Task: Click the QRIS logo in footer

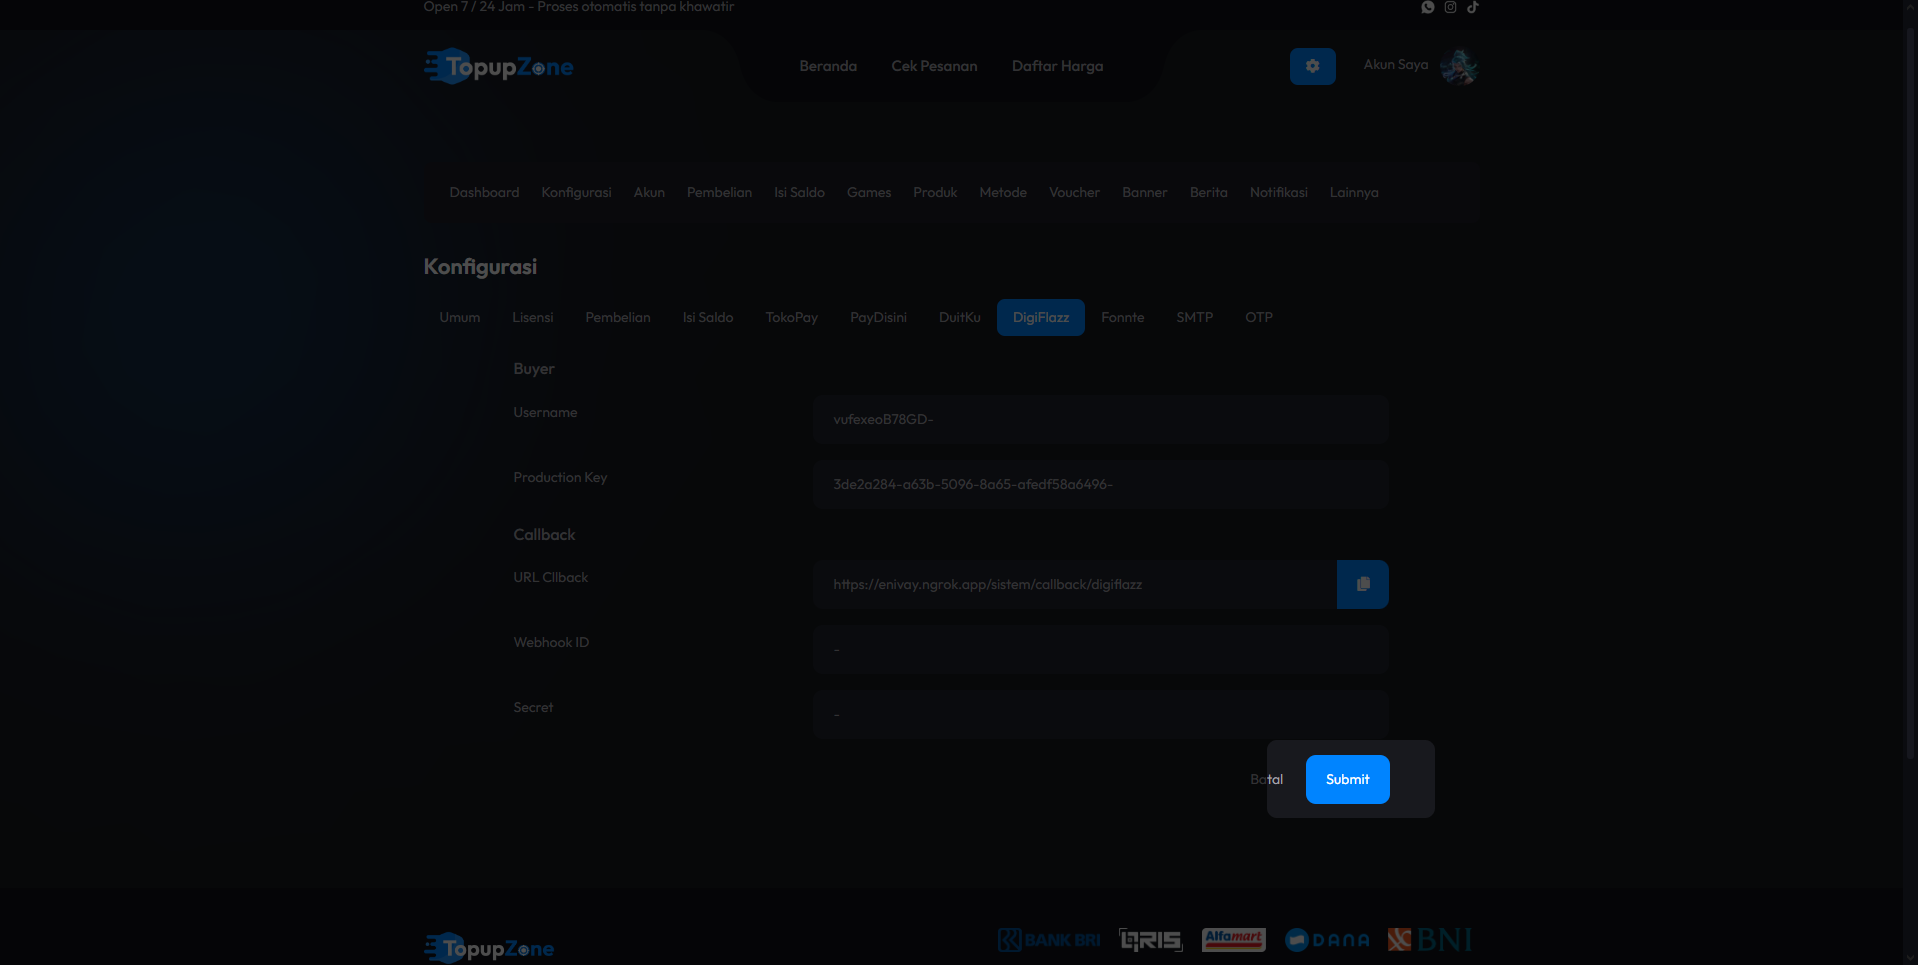Action: pyautogui.click(x=1150, y=940)
